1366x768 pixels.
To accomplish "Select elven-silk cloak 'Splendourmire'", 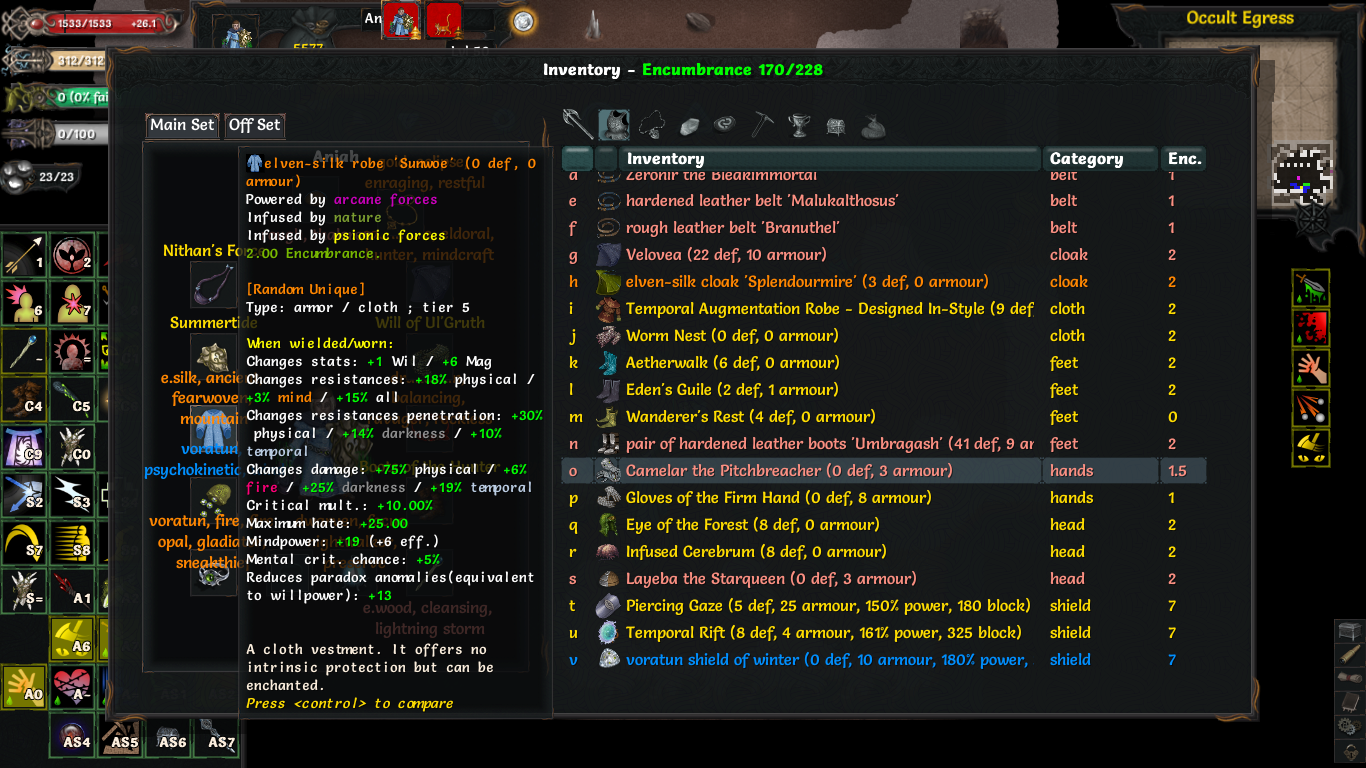I will [x=884, y=282].
